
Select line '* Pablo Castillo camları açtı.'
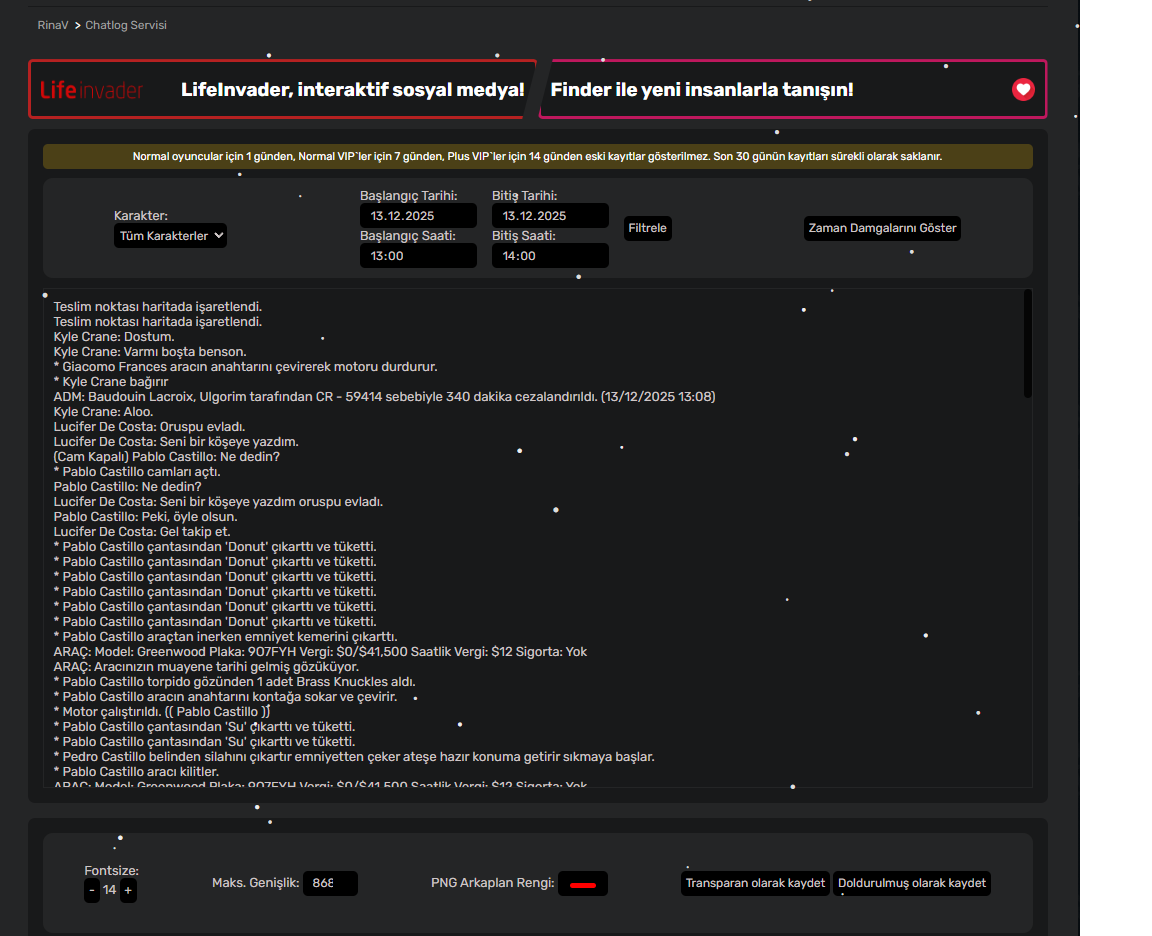[137, 472]
